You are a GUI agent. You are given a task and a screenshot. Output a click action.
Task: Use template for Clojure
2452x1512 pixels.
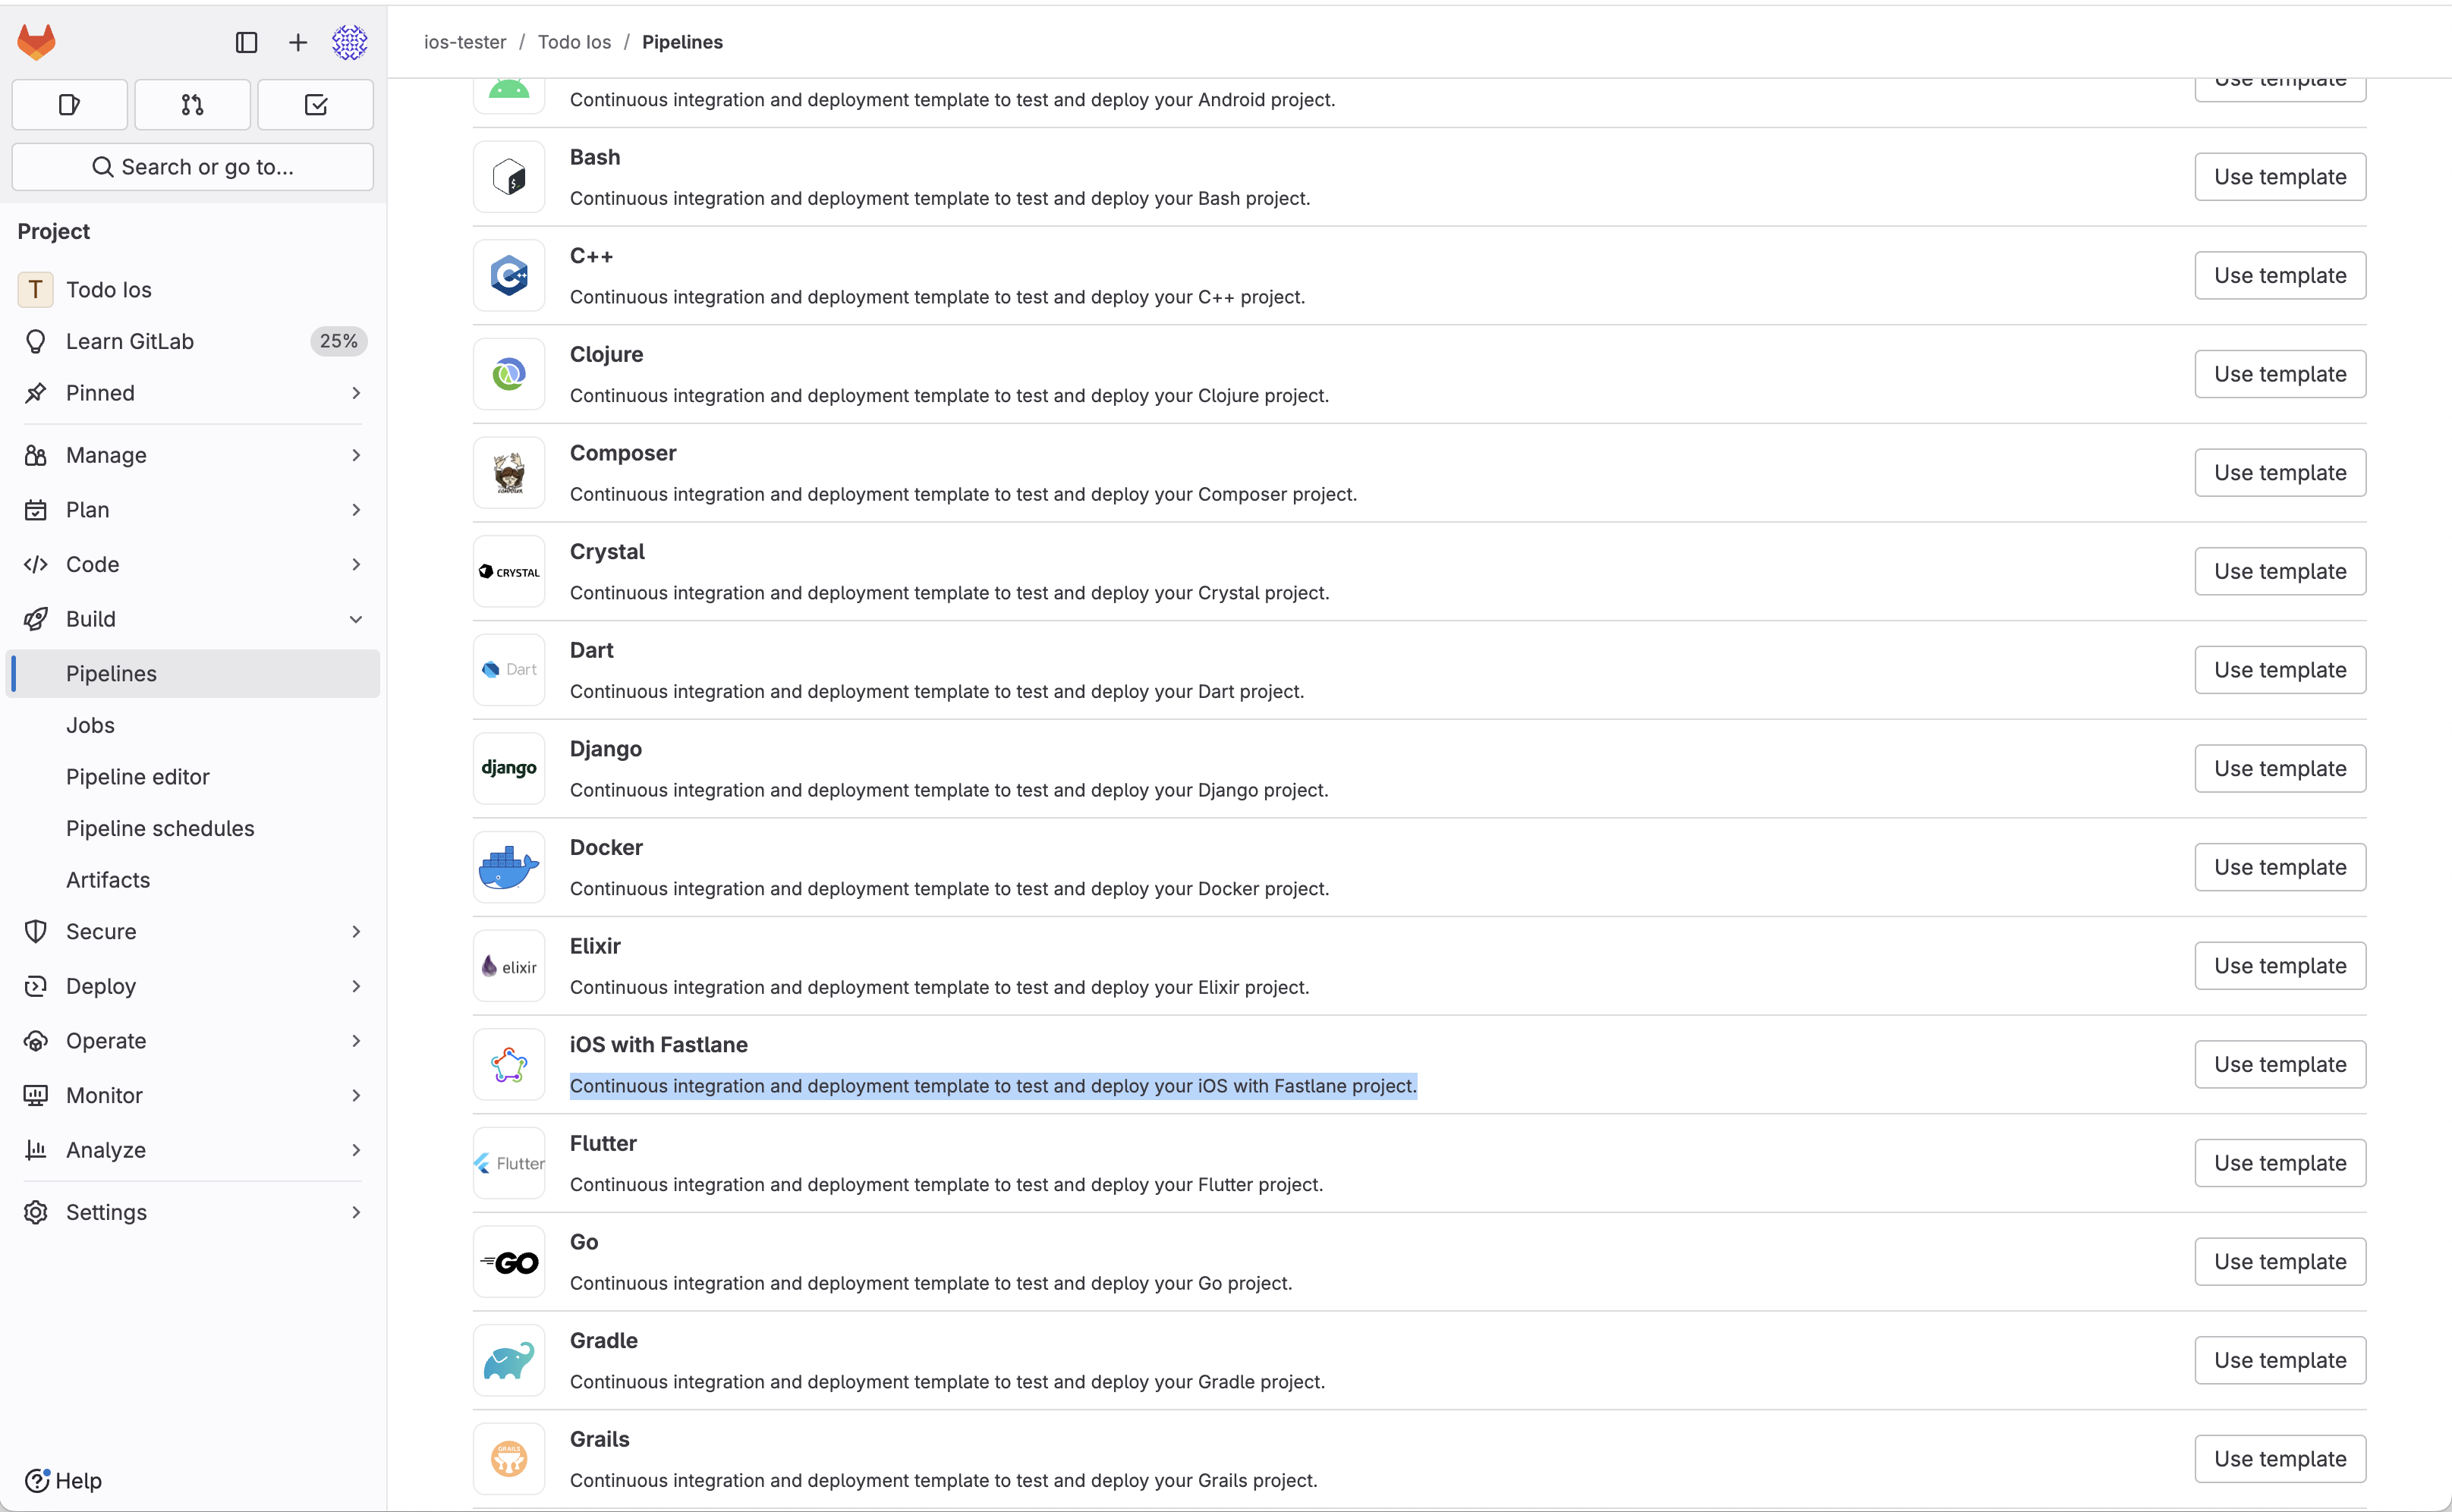(2280, 375)
